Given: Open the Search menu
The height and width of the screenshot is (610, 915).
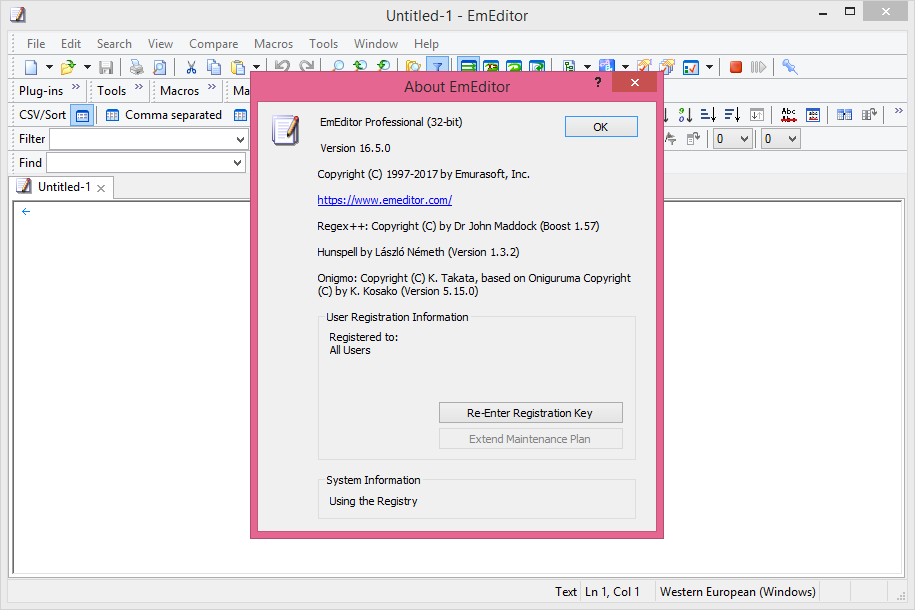Looking at the screenshot, I should pyautogui.click(x=114, y=44).
